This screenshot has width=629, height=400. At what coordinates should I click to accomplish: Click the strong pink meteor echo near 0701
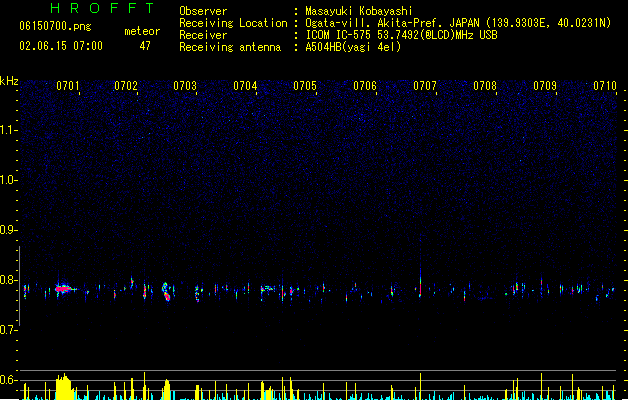point(63,288)
